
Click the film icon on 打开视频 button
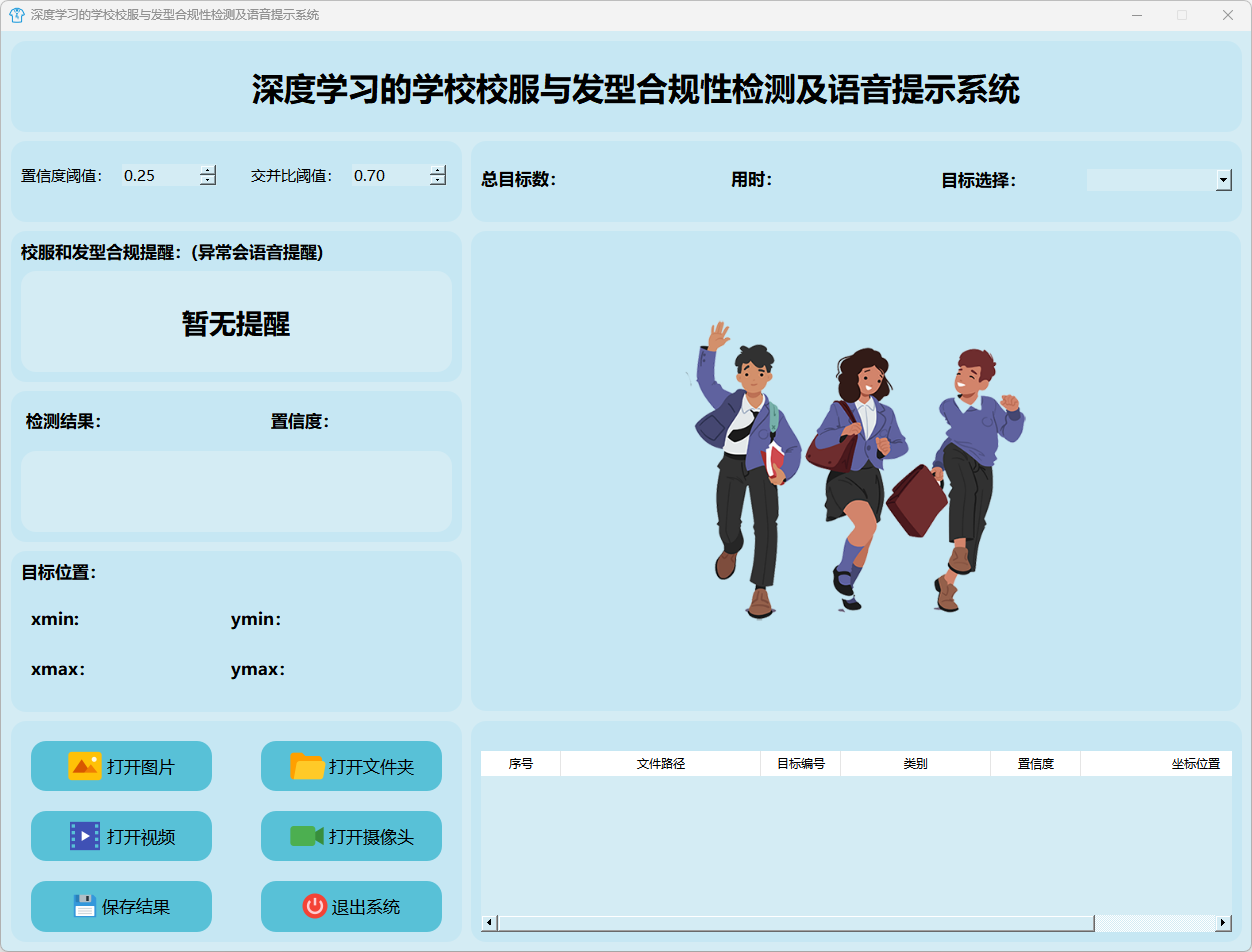(85, 836)
